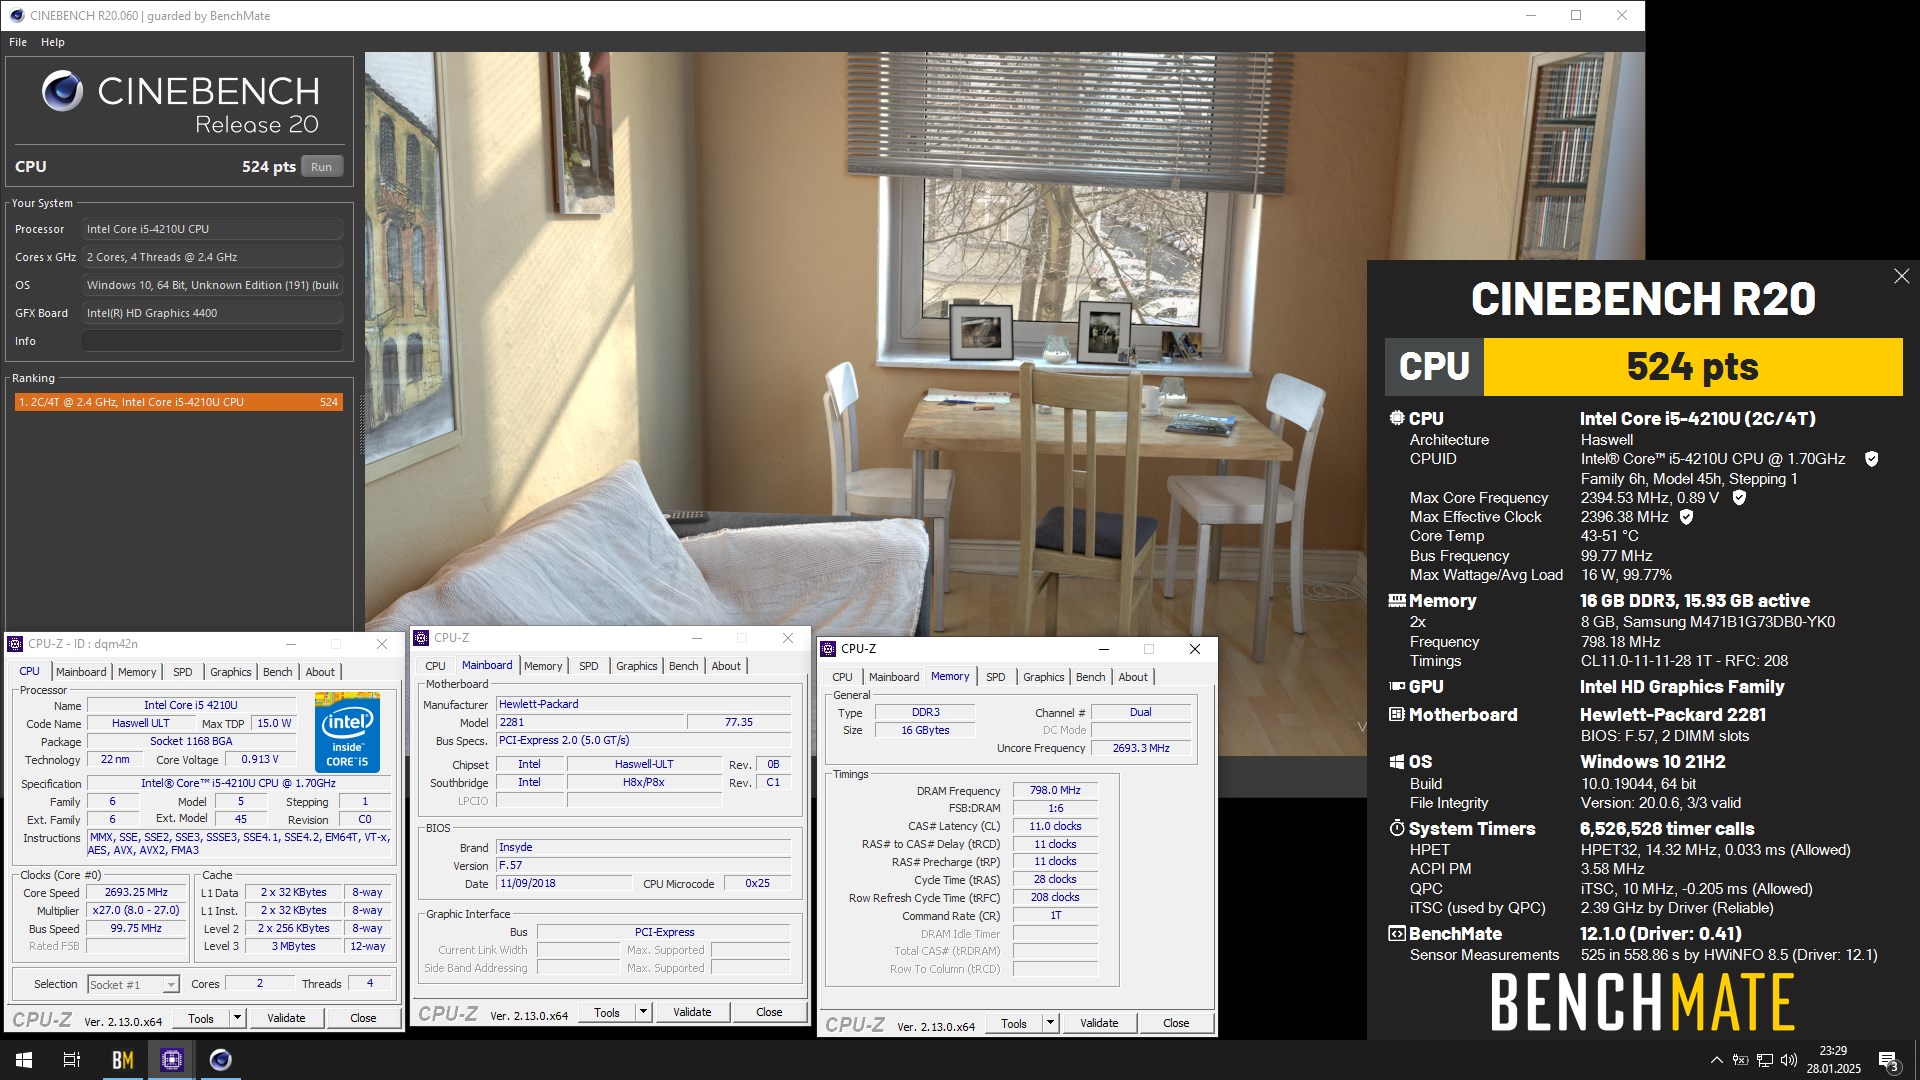
Task: Click Tools button in the Mainboard CPU-Z window
Action: [607, 1013]
